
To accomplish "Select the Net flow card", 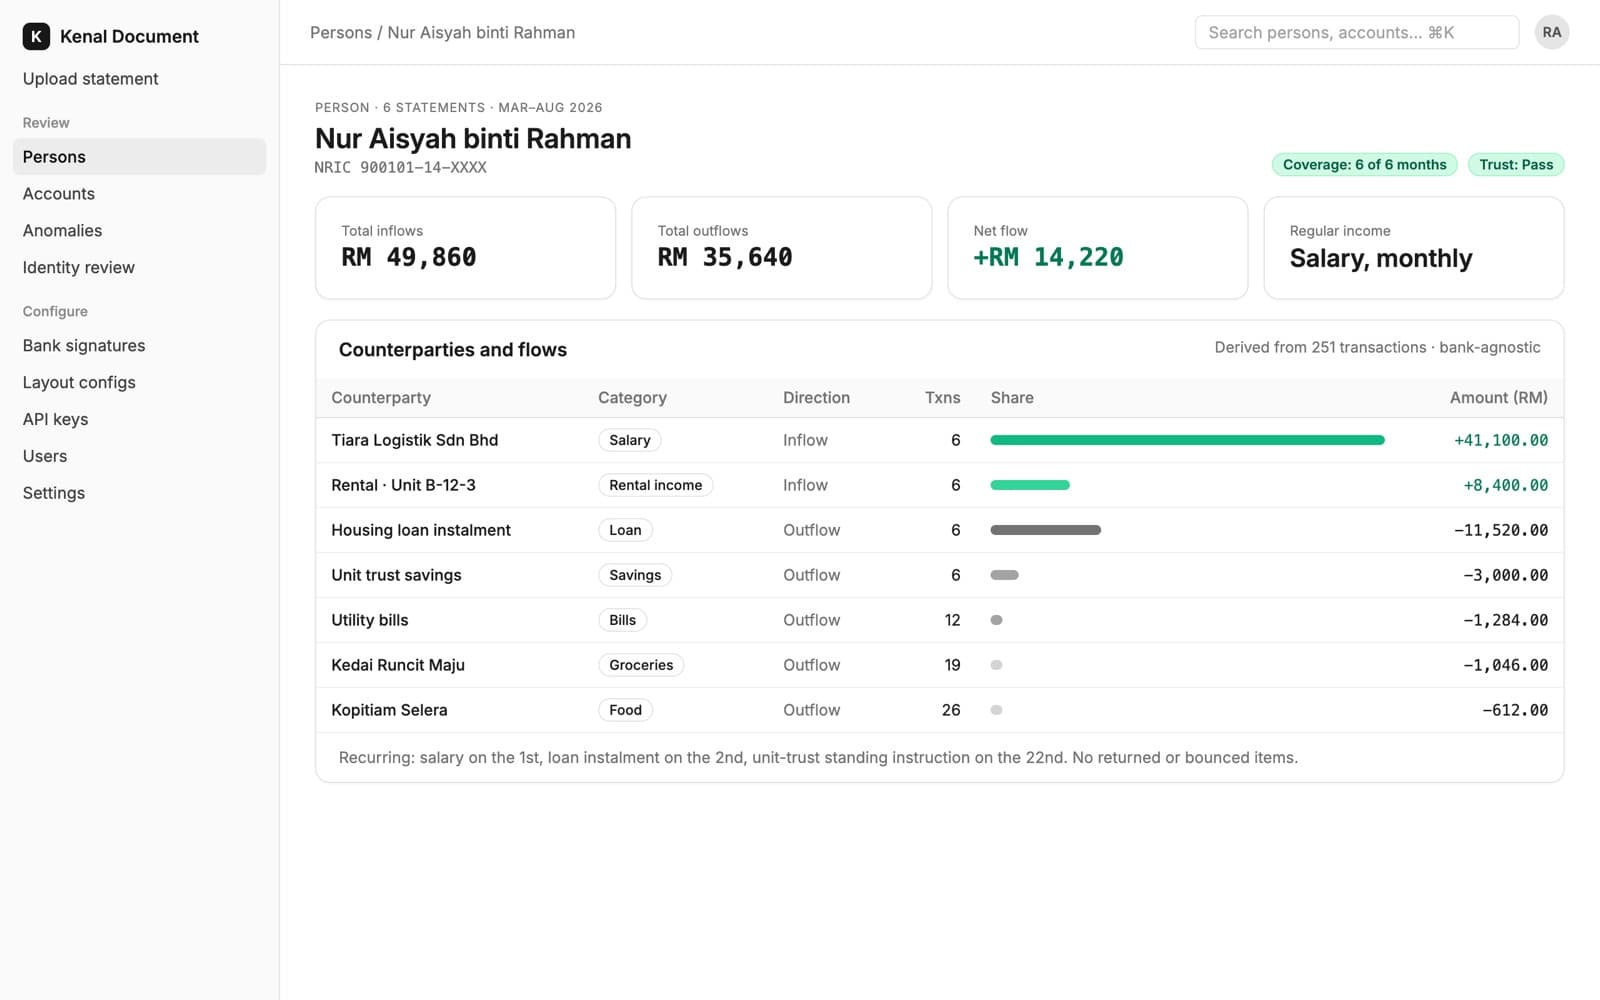I will pos(1097,248).
